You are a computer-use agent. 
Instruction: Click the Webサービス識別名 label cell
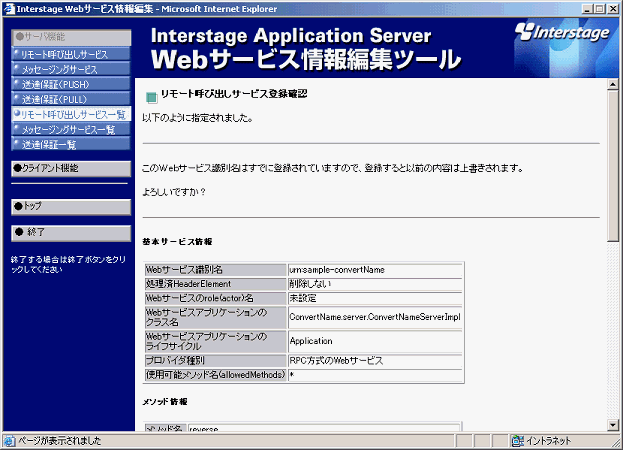point(215,270)
